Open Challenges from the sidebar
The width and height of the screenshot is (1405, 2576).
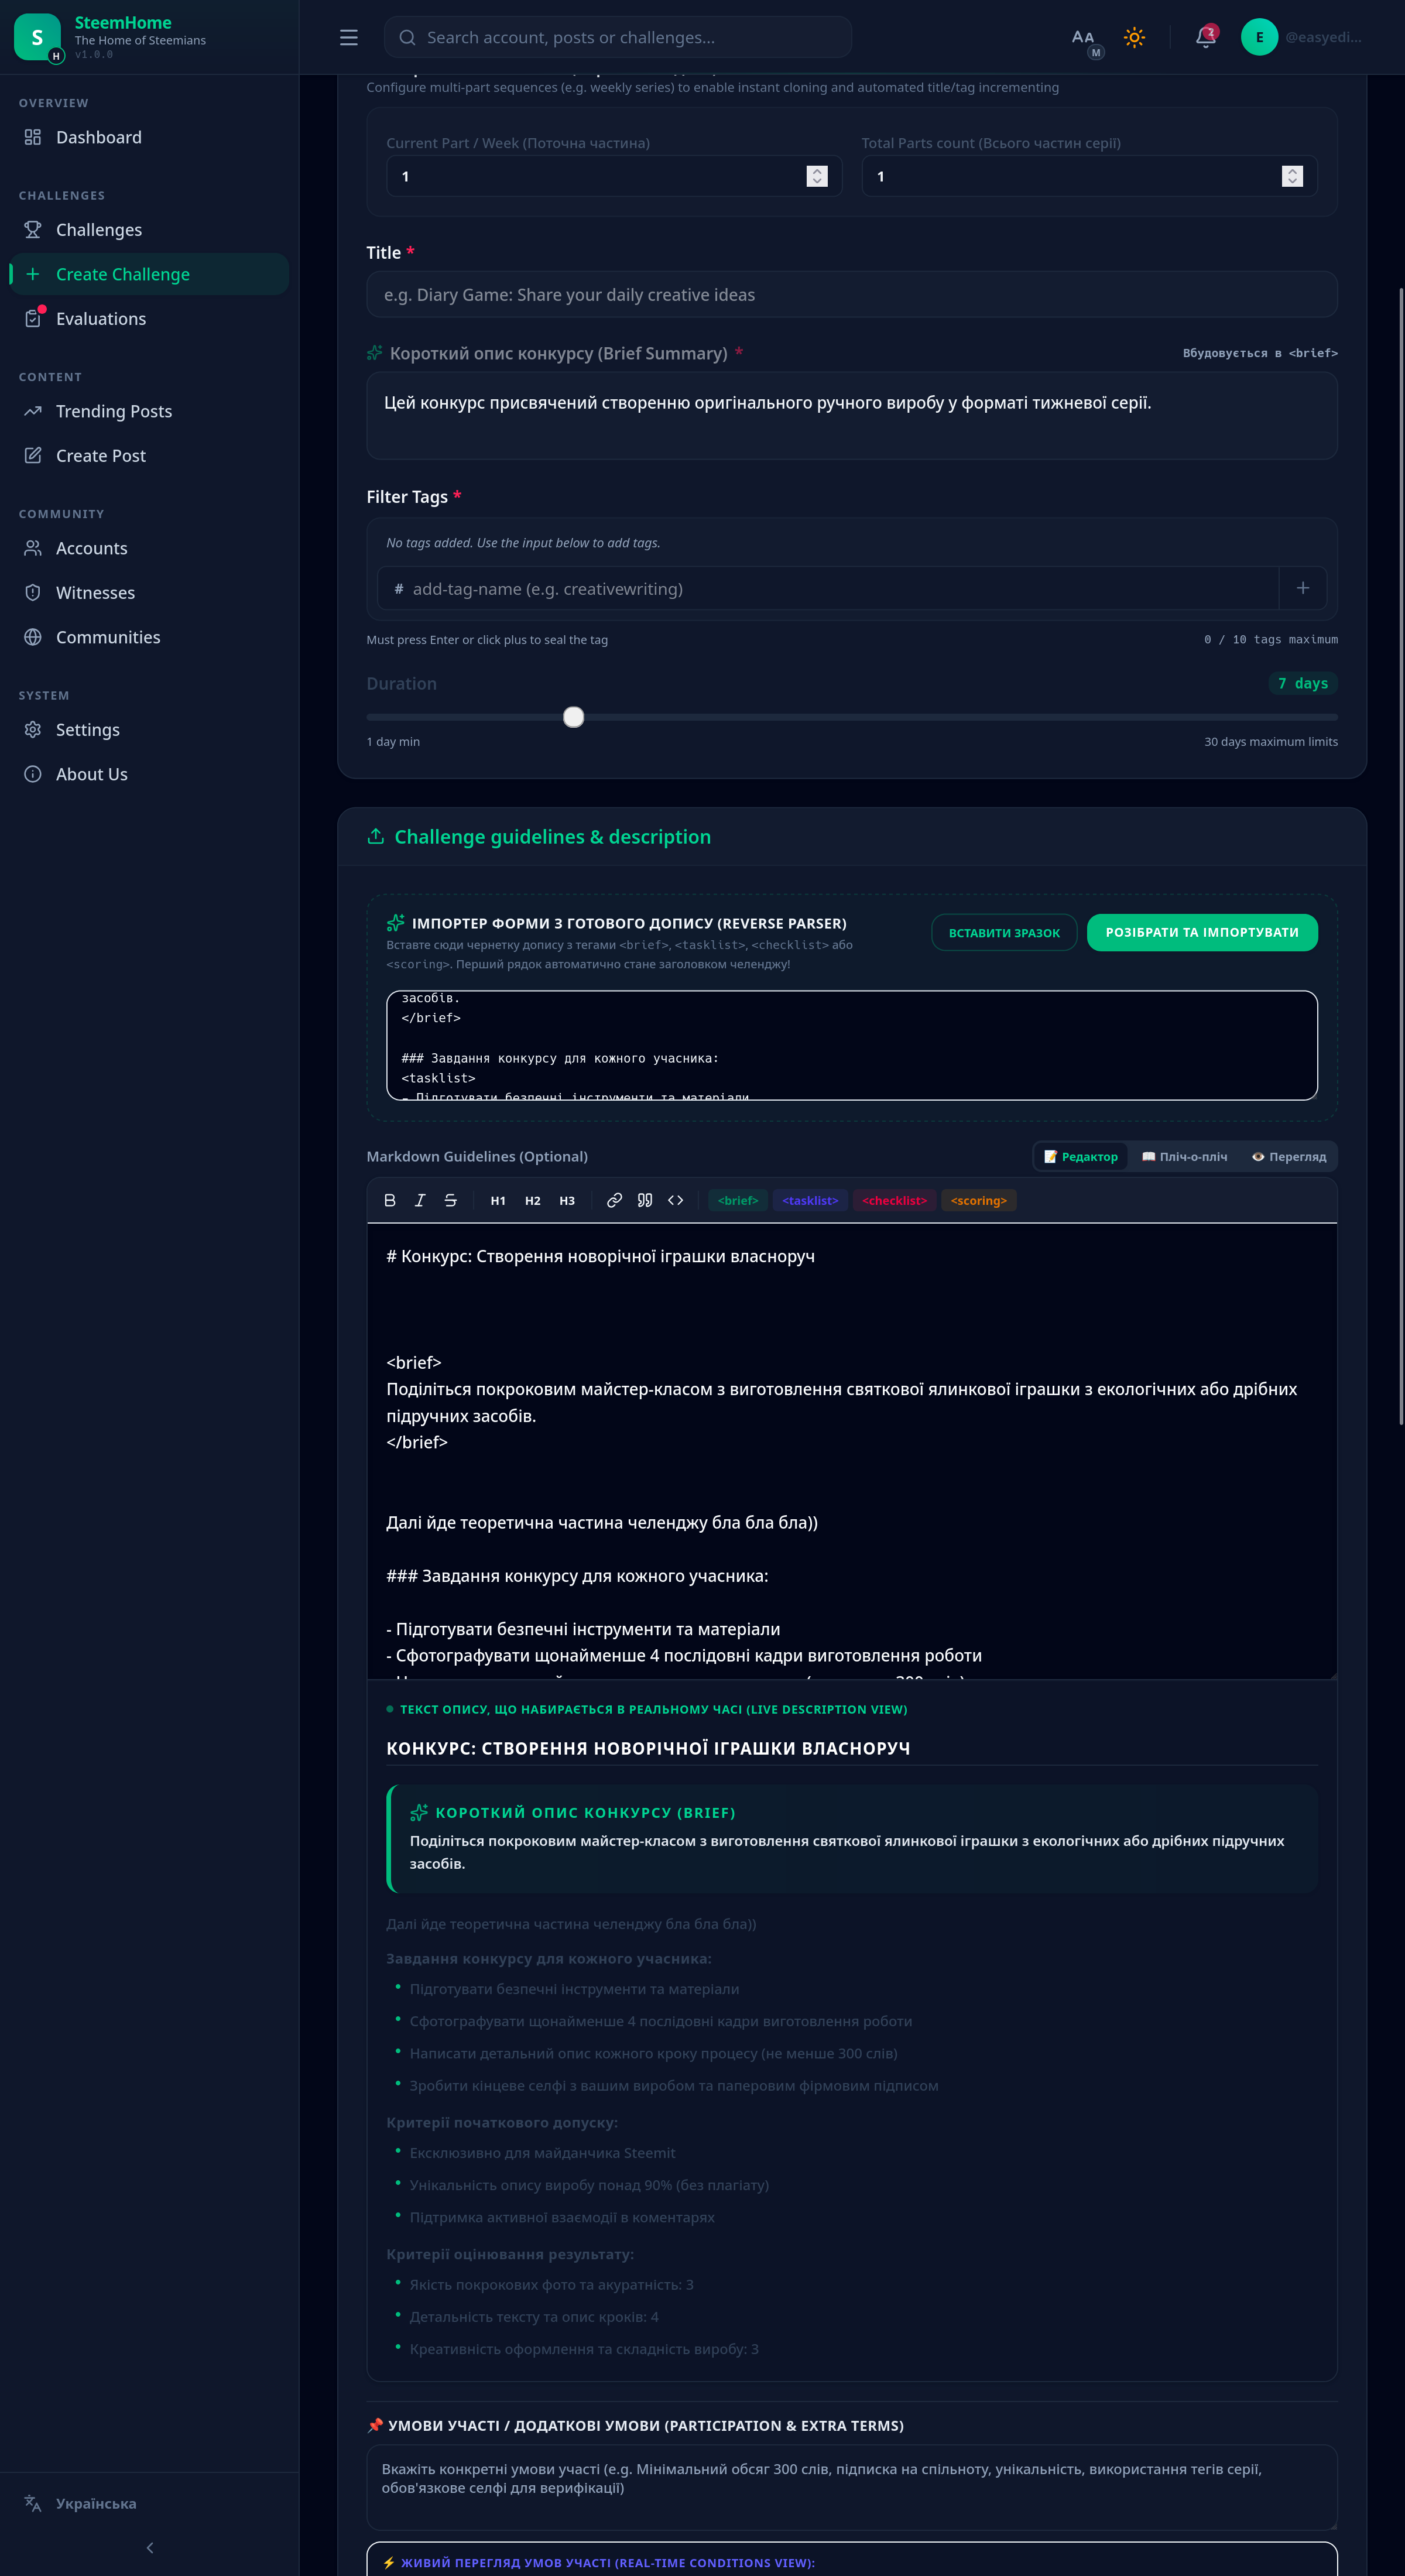[x=149, y=230]
